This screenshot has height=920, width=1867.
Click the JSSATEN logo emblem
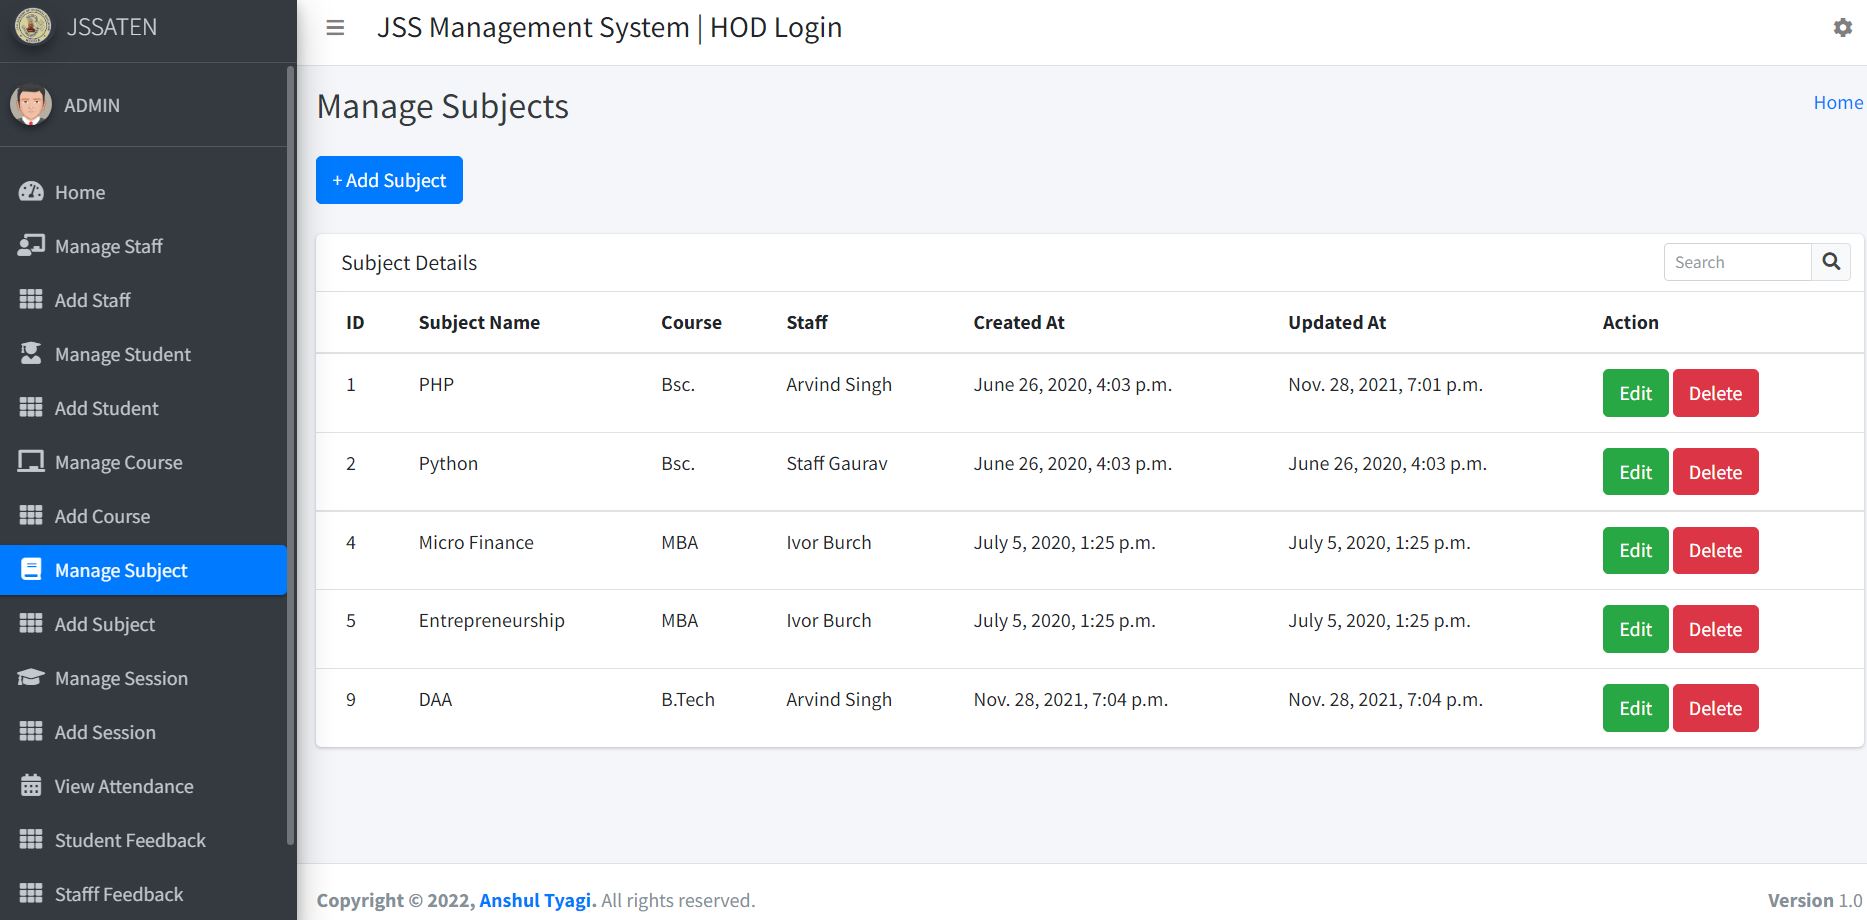point(33,27)
